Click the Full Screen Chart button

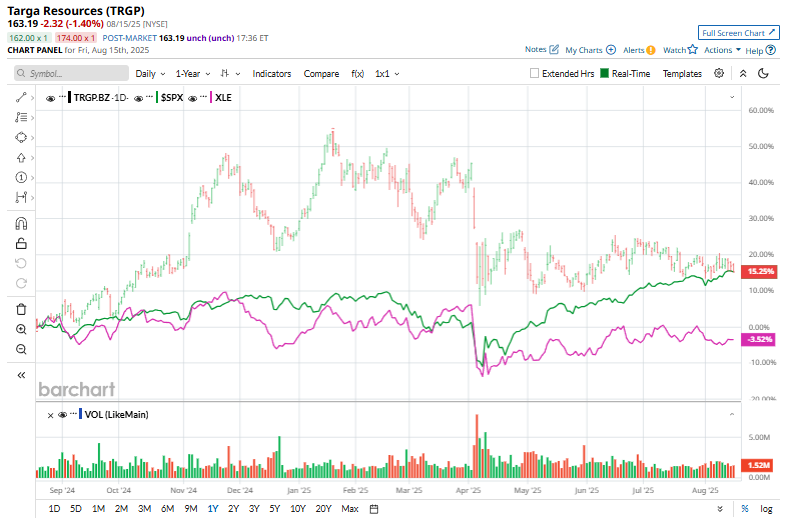(x=738, y=33)
